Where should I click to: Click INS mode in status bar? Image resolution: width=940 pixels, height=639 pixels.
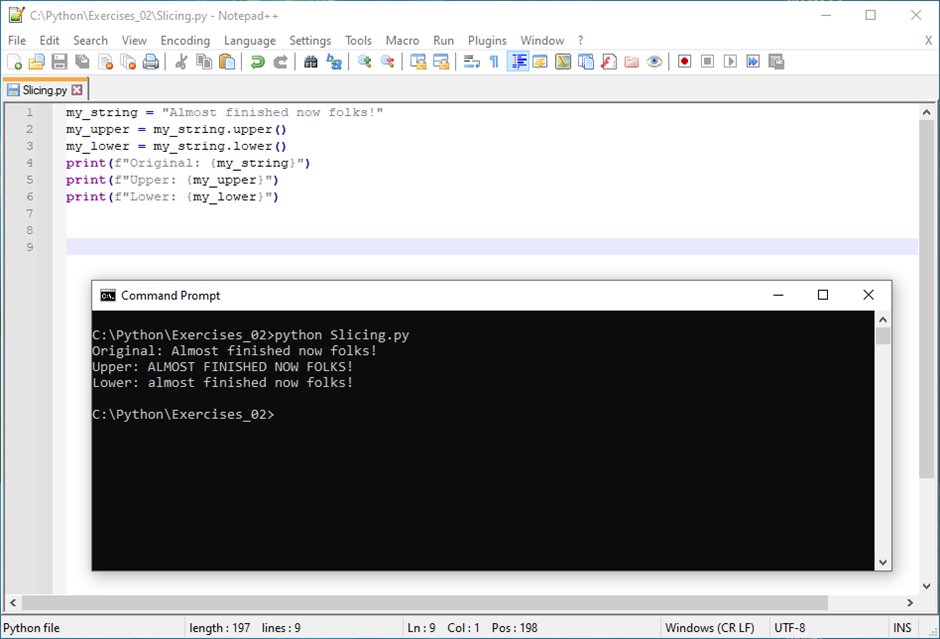(902, 628)
